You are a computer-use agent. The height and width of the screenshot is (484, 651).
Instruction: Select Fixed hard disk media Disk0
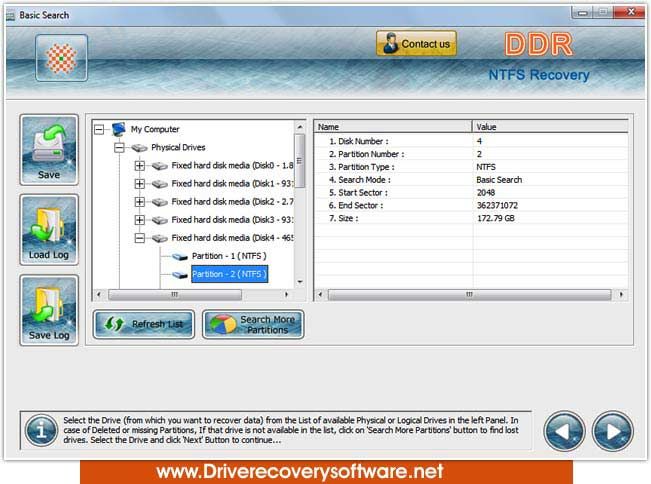(232, 166)
